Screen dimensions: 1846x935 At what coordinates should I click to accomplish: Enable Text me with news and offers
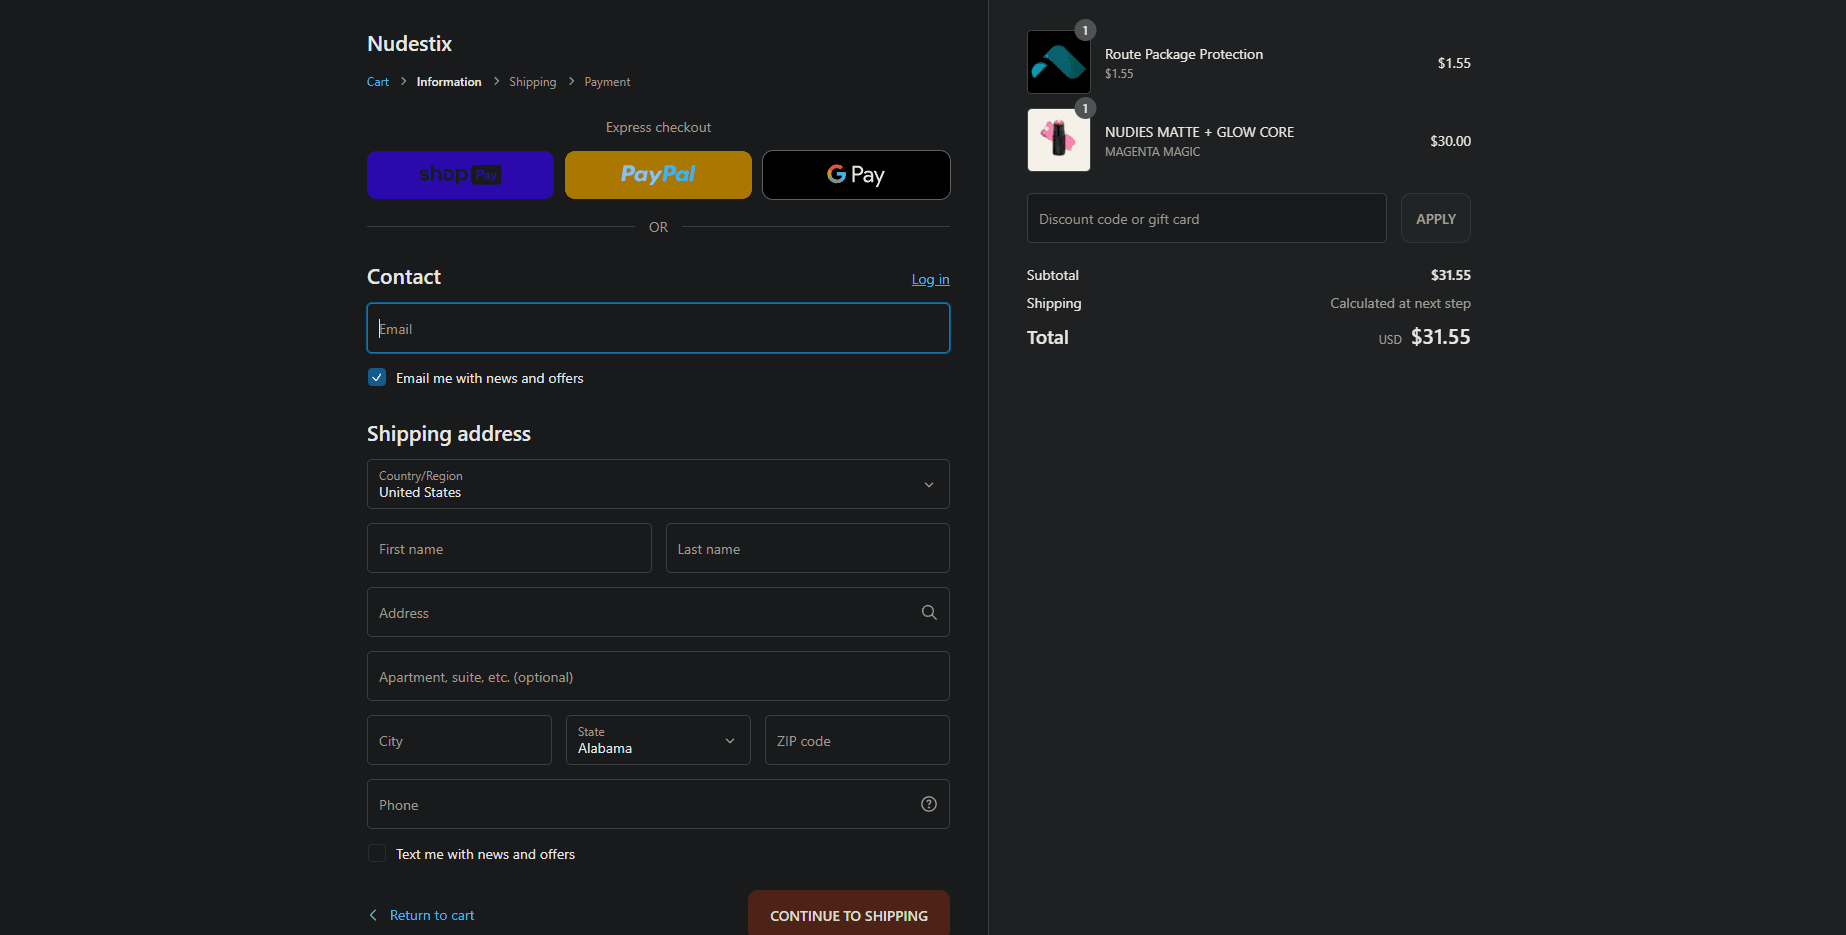point(377,853)
